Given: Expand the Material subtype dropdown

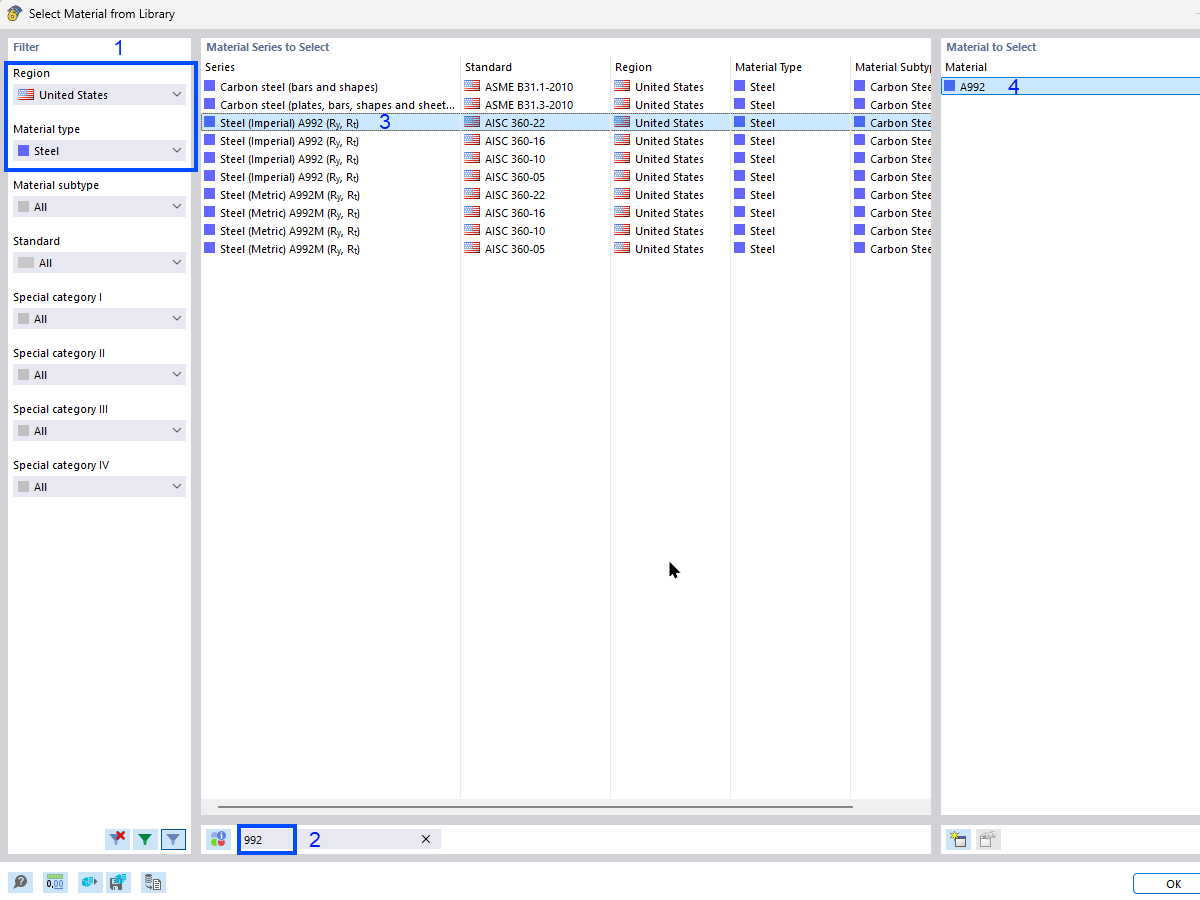Looking at the screenshot, I should click(x=99, y=207).
